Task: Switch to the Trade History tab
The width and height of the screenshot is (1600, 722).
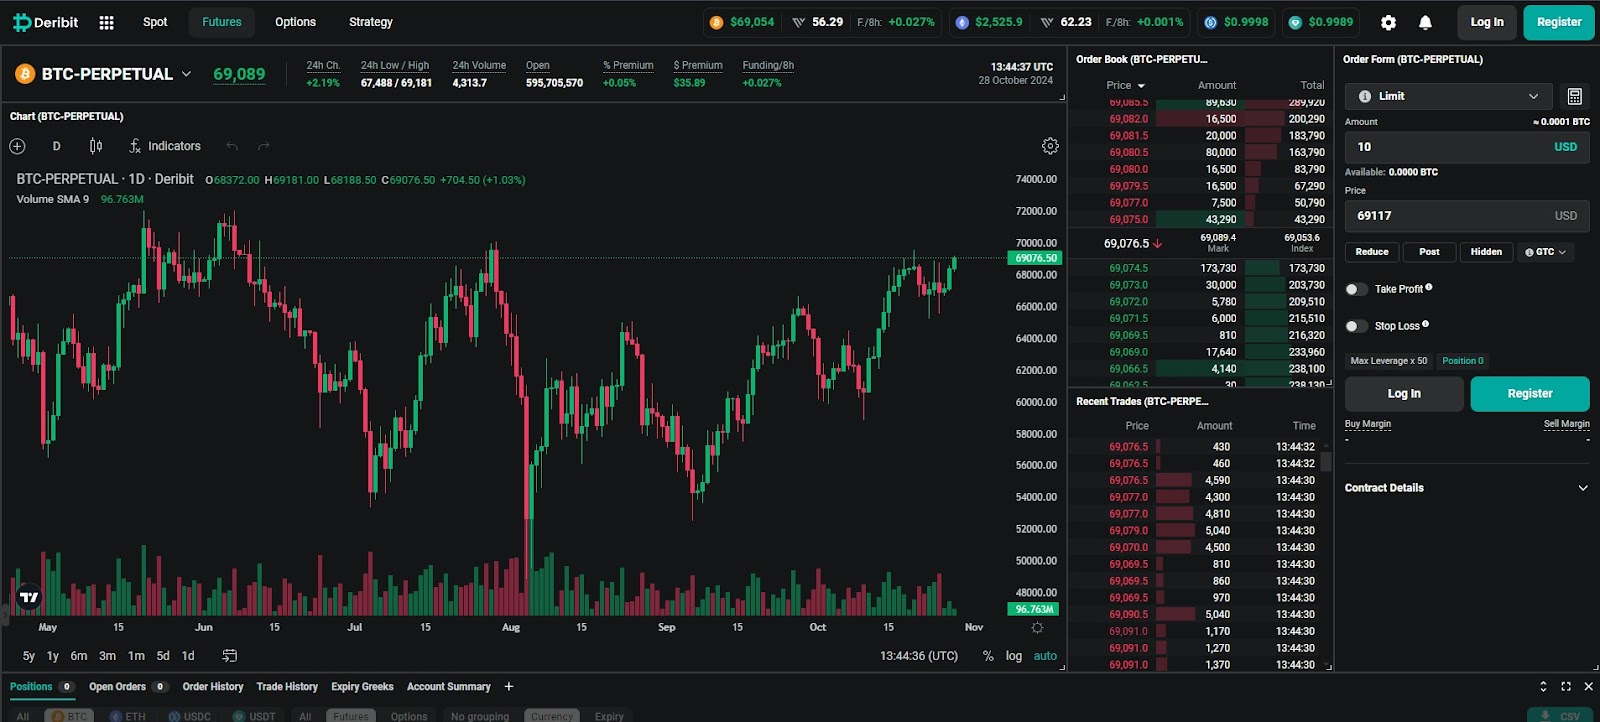Action: coord(287,686)
